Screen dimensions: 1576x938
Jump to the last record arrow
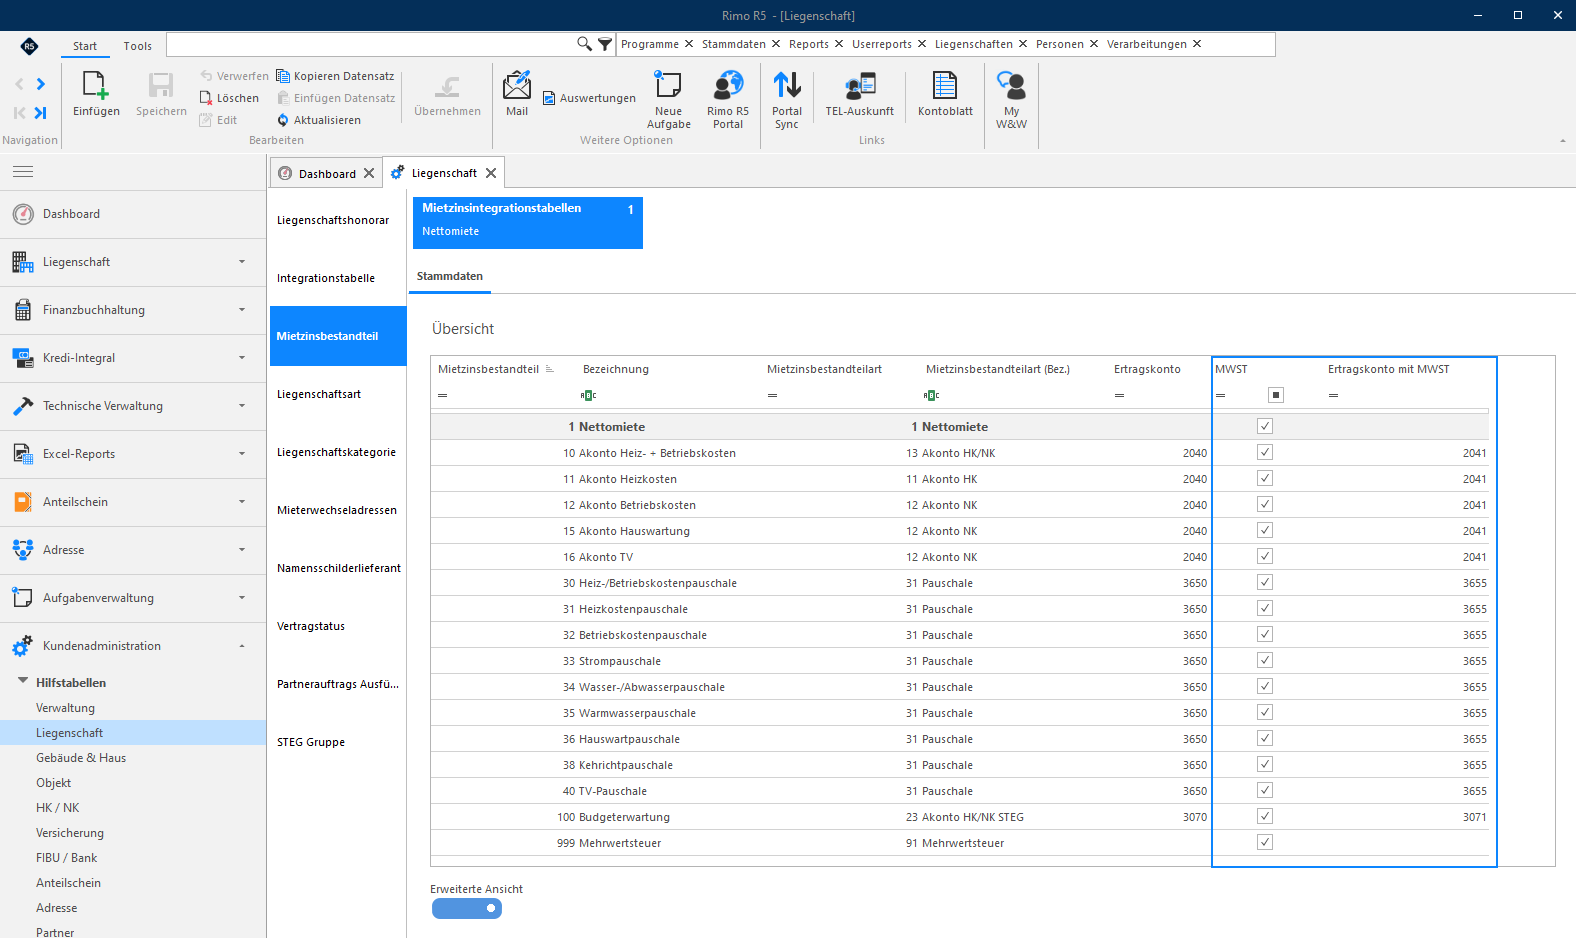(x=41, y=113)
